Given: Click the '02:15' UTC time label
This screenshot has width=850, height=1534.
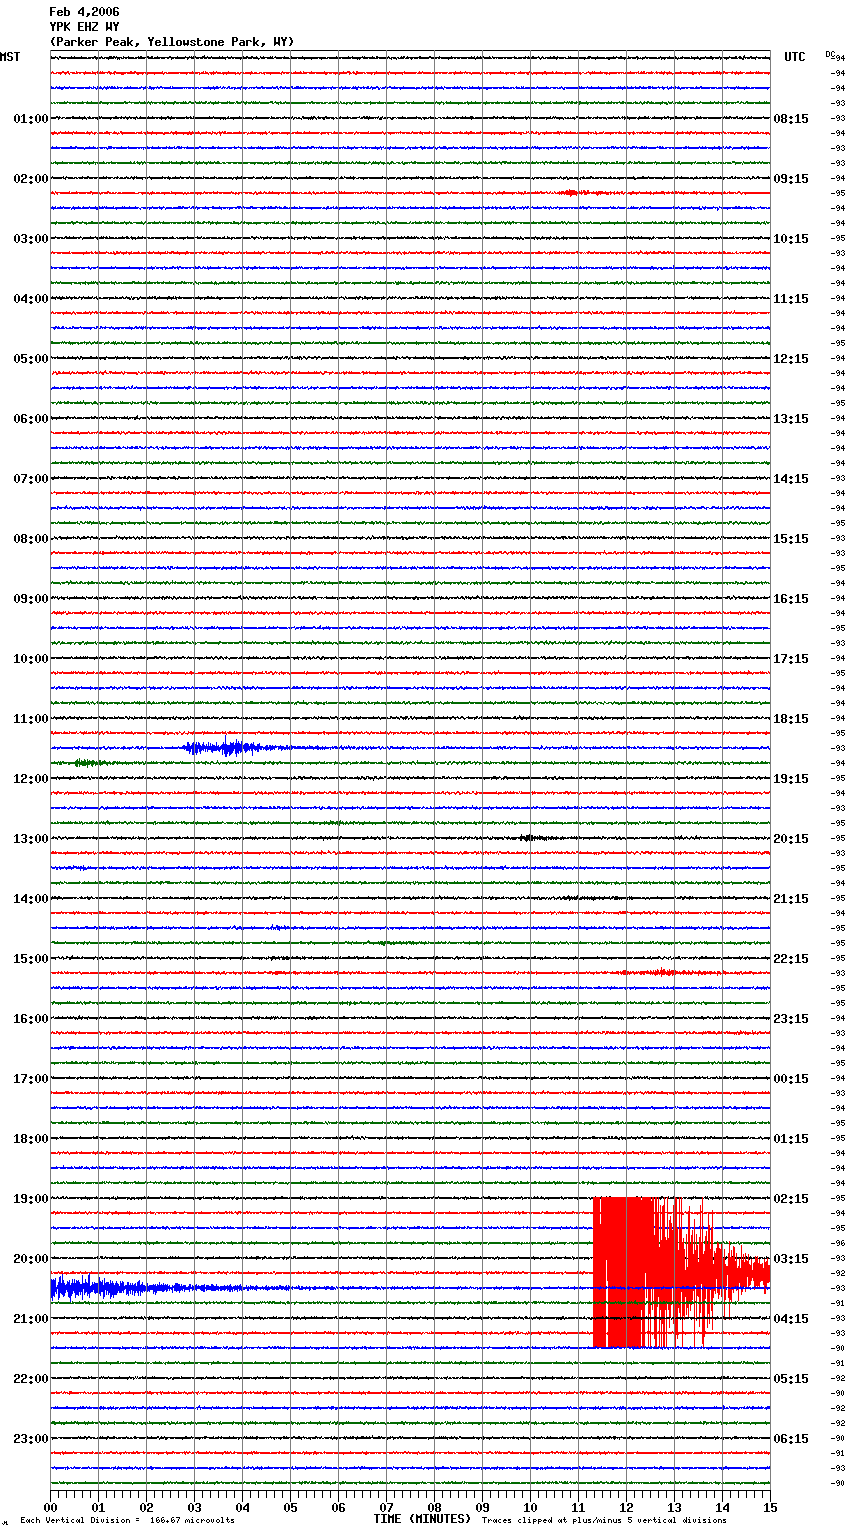Looking at the screenshot, I should (791, 1199).
